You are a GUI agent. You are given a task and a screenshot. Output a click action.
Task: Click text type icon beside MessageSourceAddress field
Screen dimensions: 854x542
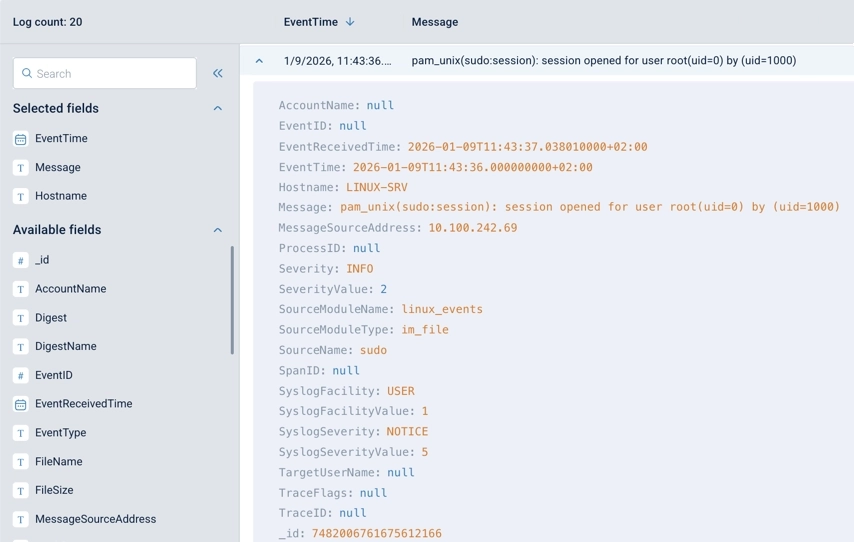[21, 519]
